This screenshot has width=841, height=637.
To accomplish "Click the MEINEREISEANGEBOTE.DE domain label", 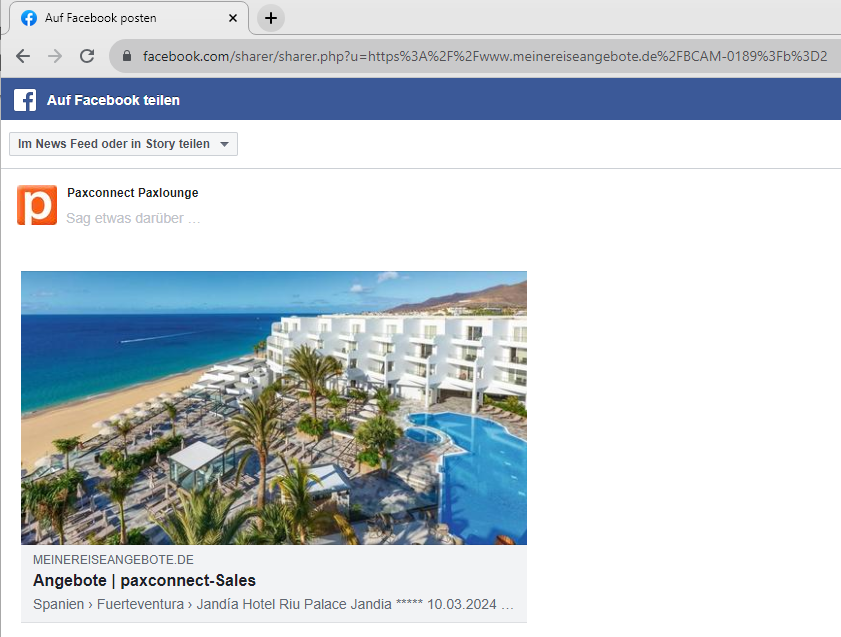I will [113, 560].
